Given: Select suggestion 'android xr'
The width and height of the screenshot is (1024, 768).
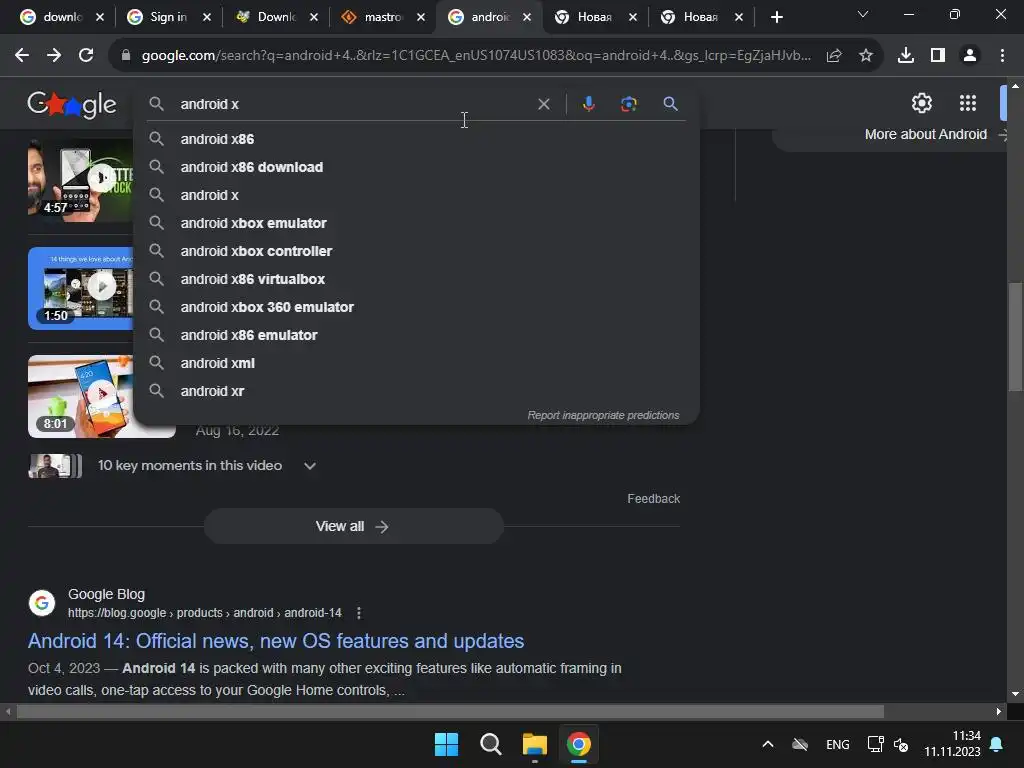Looking at the screenshot, I should point(417,391).
